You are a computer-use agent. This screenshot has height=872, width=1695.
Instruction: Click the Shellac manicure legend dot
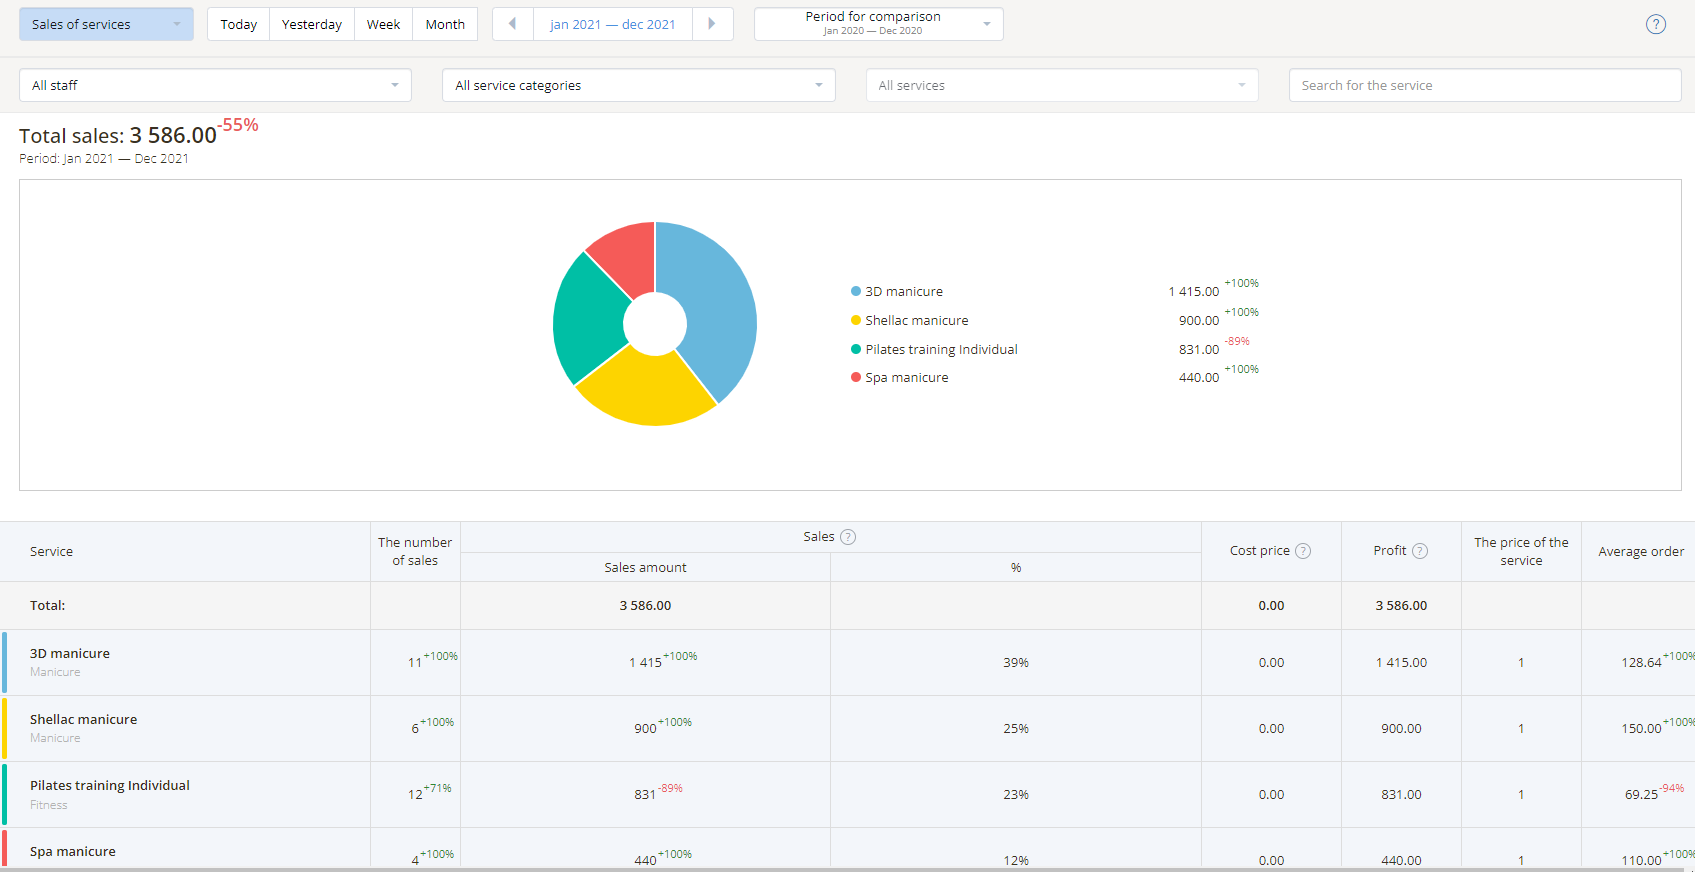click(x=856, y=320)
